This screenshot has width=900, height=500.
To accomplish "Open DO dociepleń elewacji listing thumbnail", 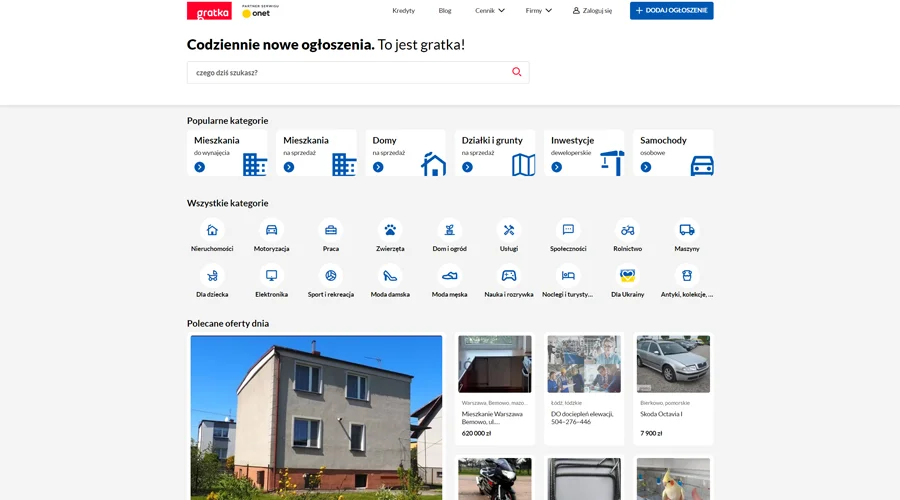I will pyautogui.click(x=584, y=364).
